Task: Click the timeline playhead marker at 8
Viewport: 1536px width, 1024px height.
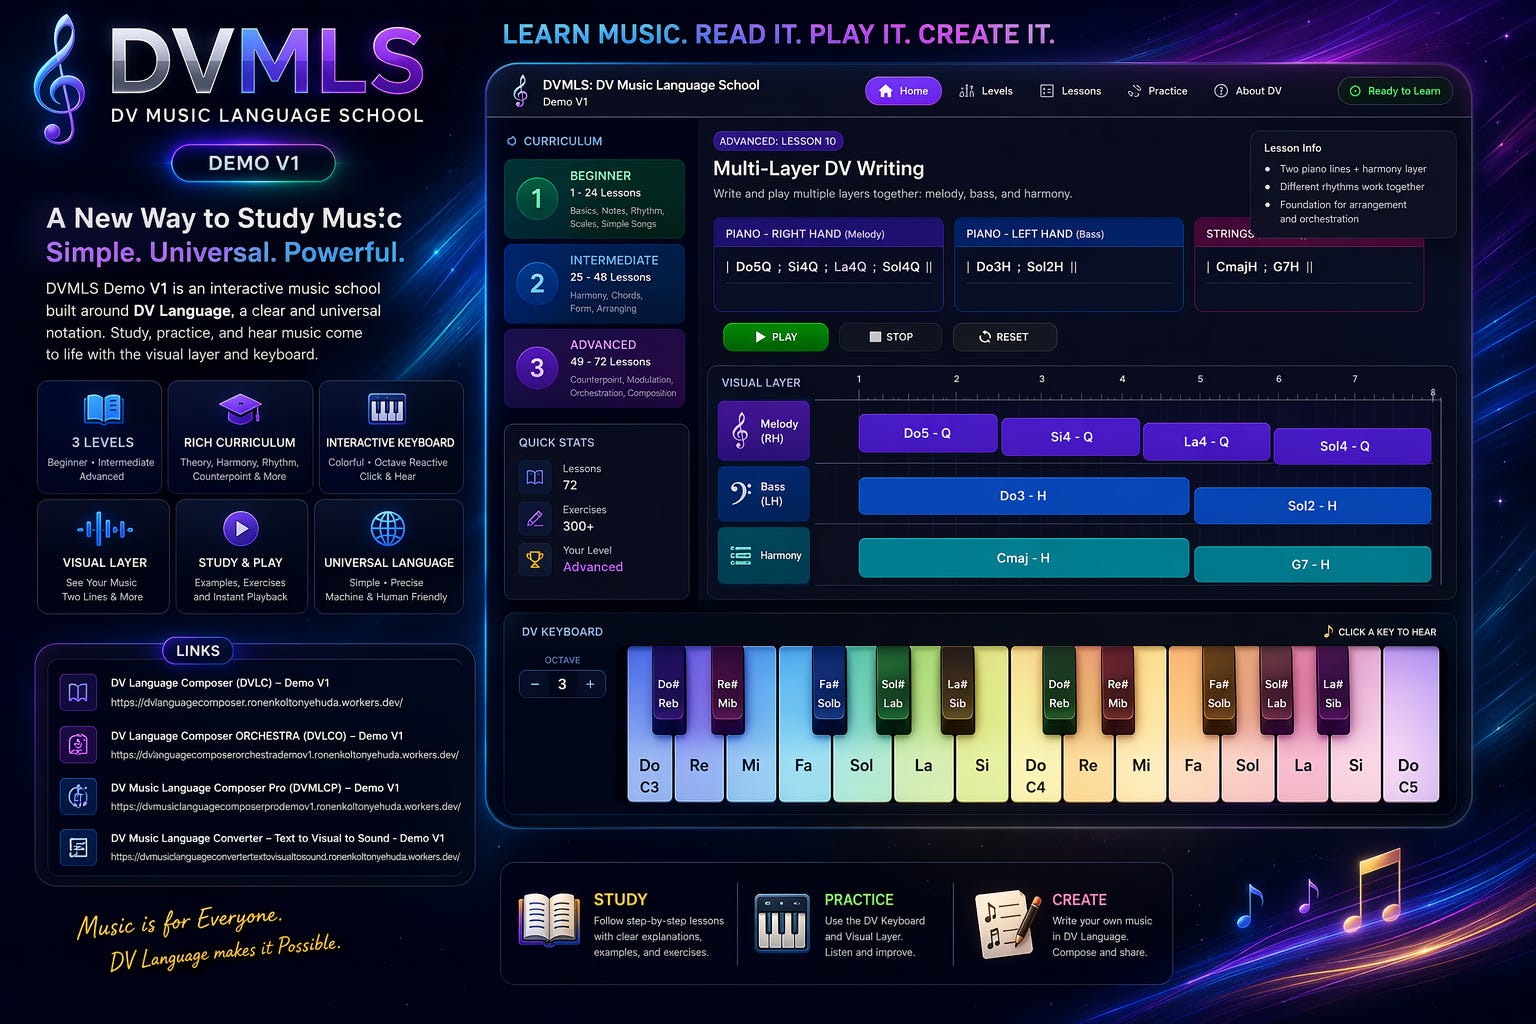Action: coord(1433,394)
